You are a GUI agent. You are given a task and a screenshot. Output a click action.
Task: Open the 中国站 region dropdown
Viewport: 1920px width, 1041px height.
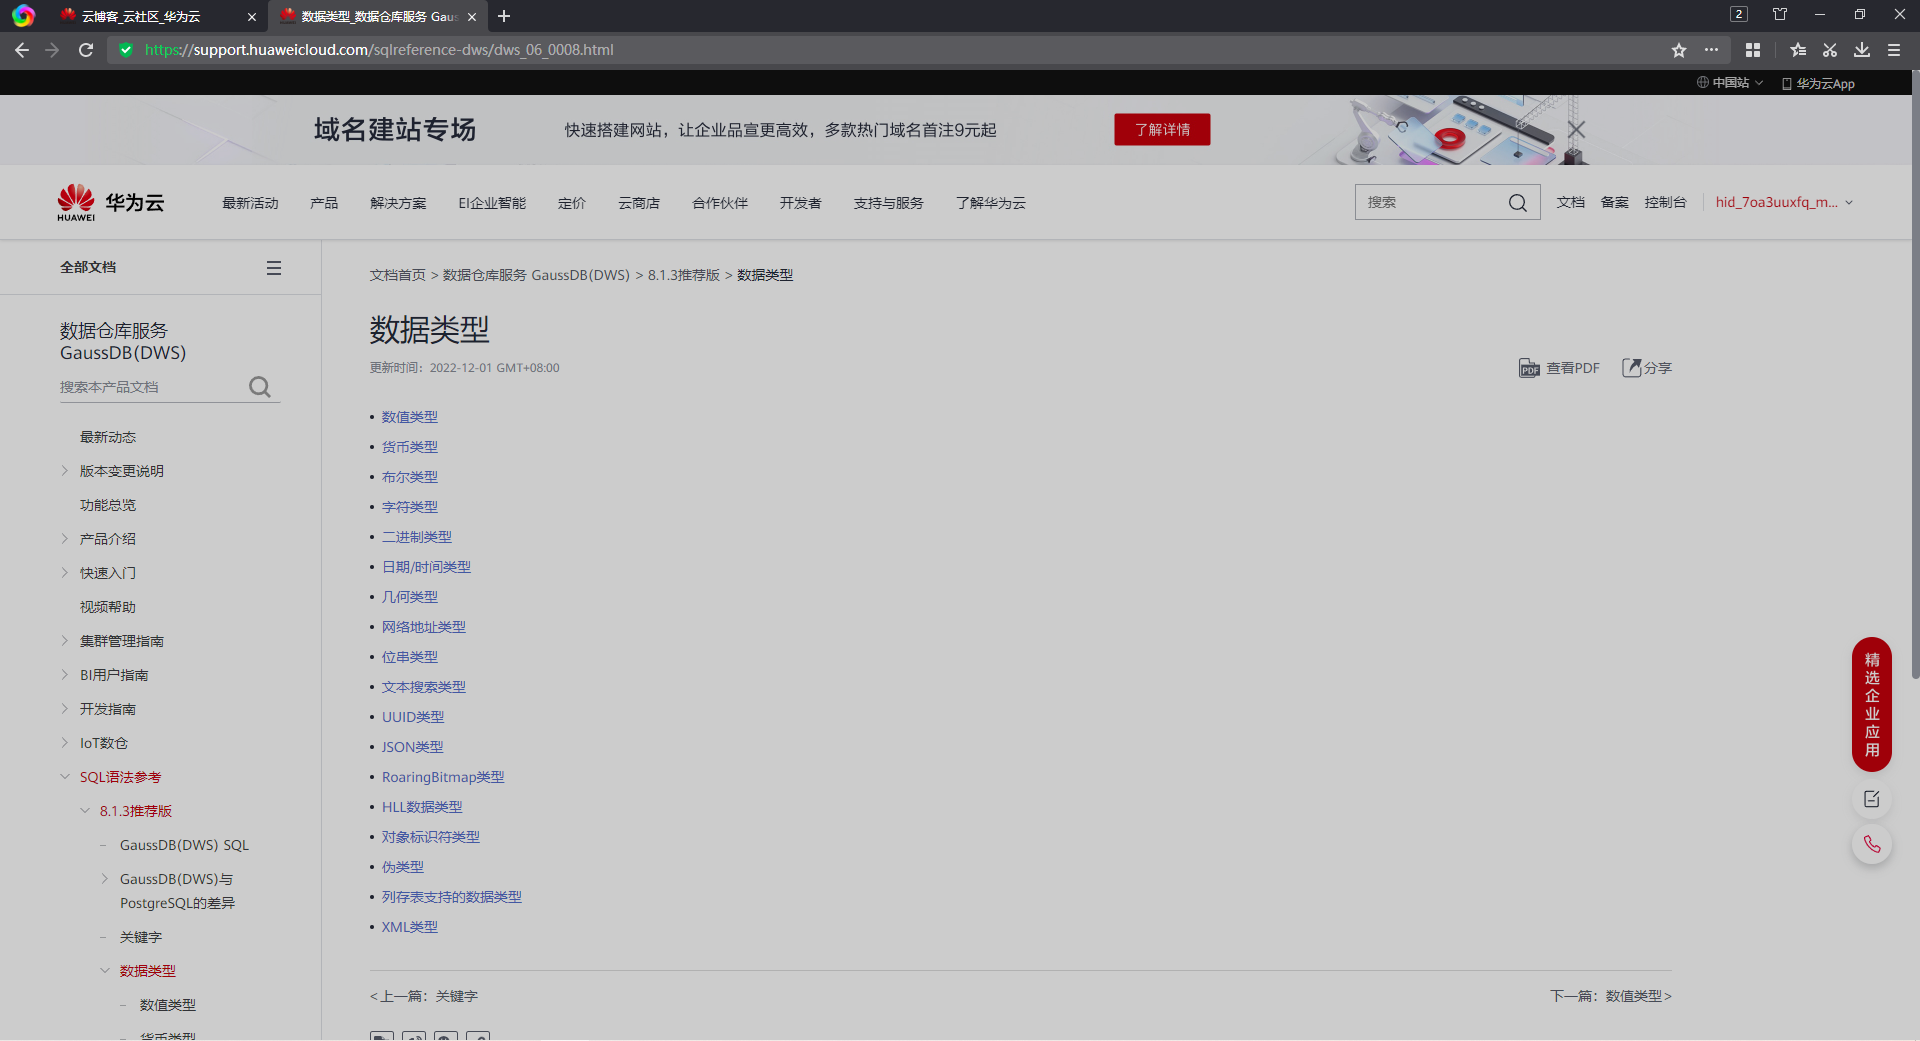(x=1730, y=83)
